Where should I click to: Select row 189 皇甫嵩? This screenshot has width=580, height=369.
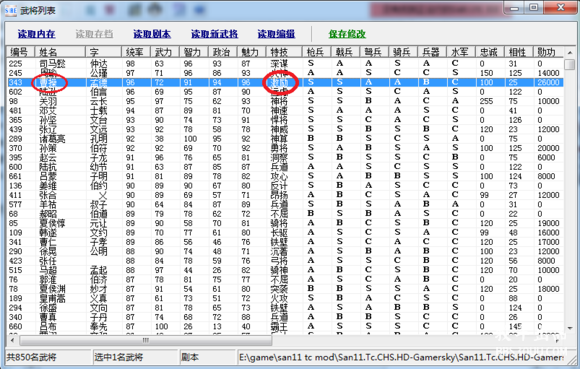click(285, 298)
